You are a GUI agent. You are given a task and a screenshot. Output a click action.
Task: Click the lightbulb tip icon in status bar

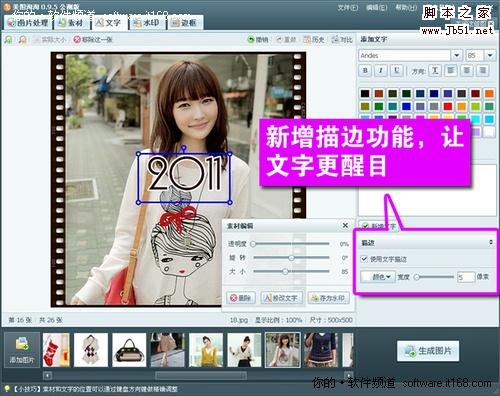6,389
